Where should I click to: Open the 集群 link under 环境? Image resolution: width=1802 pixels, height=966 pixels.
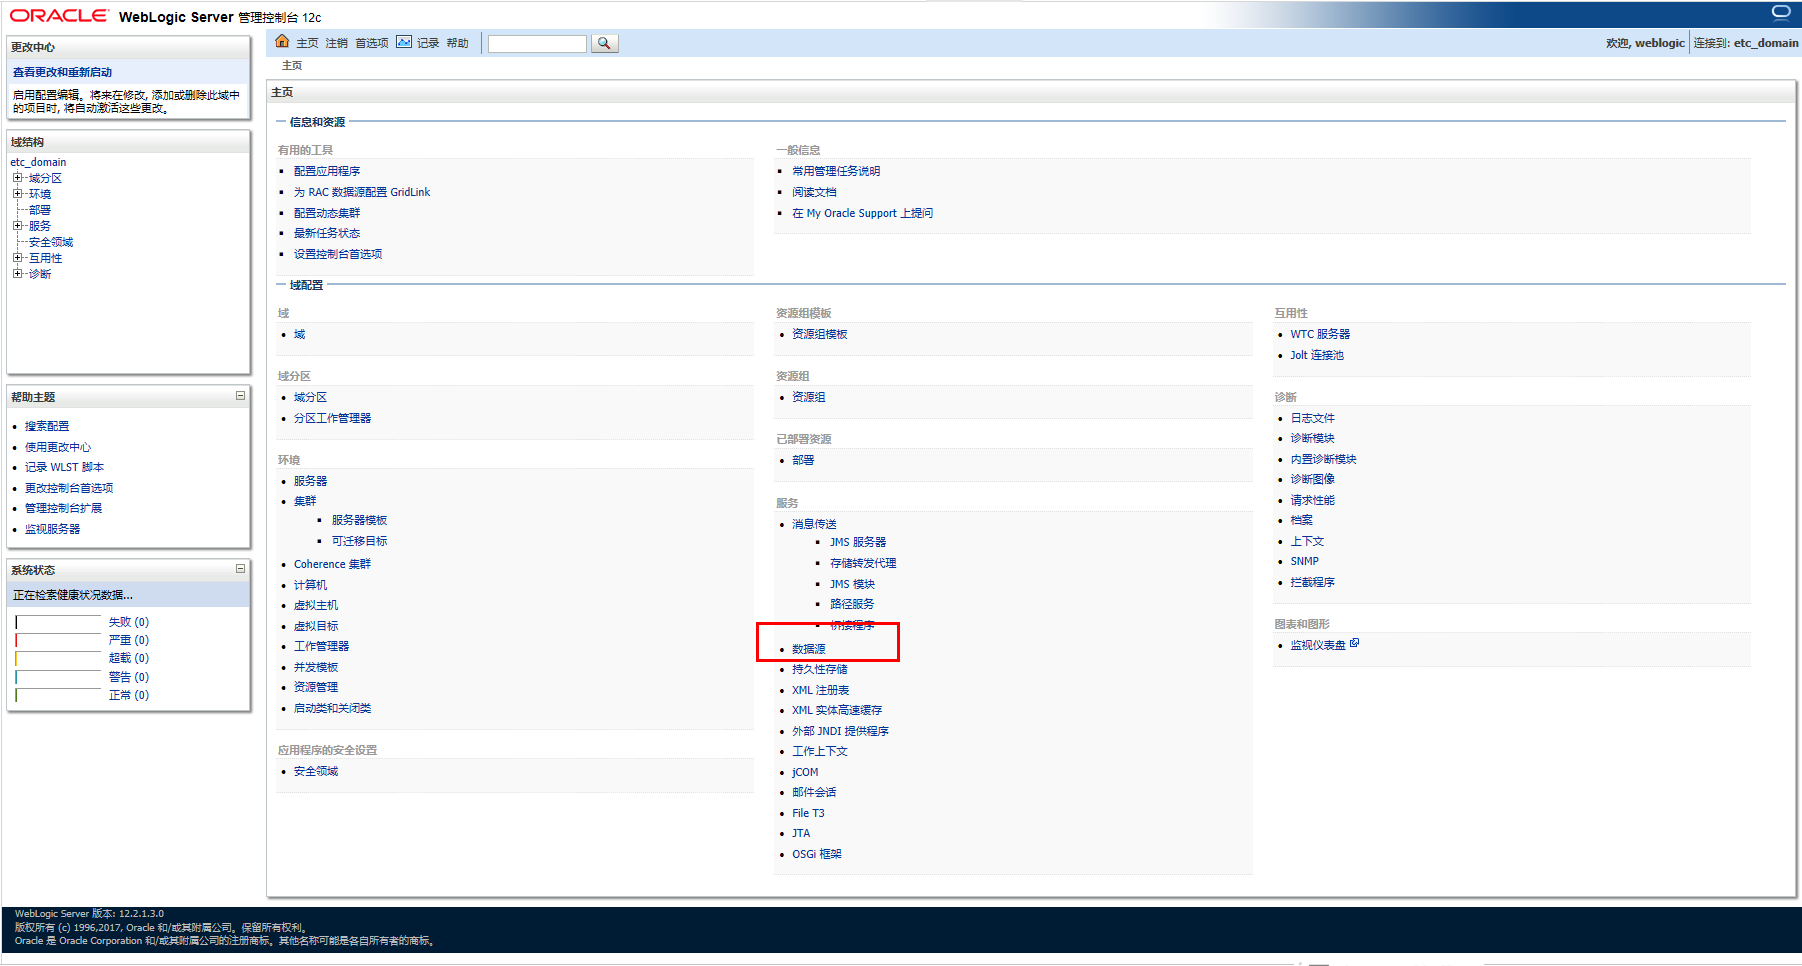(305, 501)
